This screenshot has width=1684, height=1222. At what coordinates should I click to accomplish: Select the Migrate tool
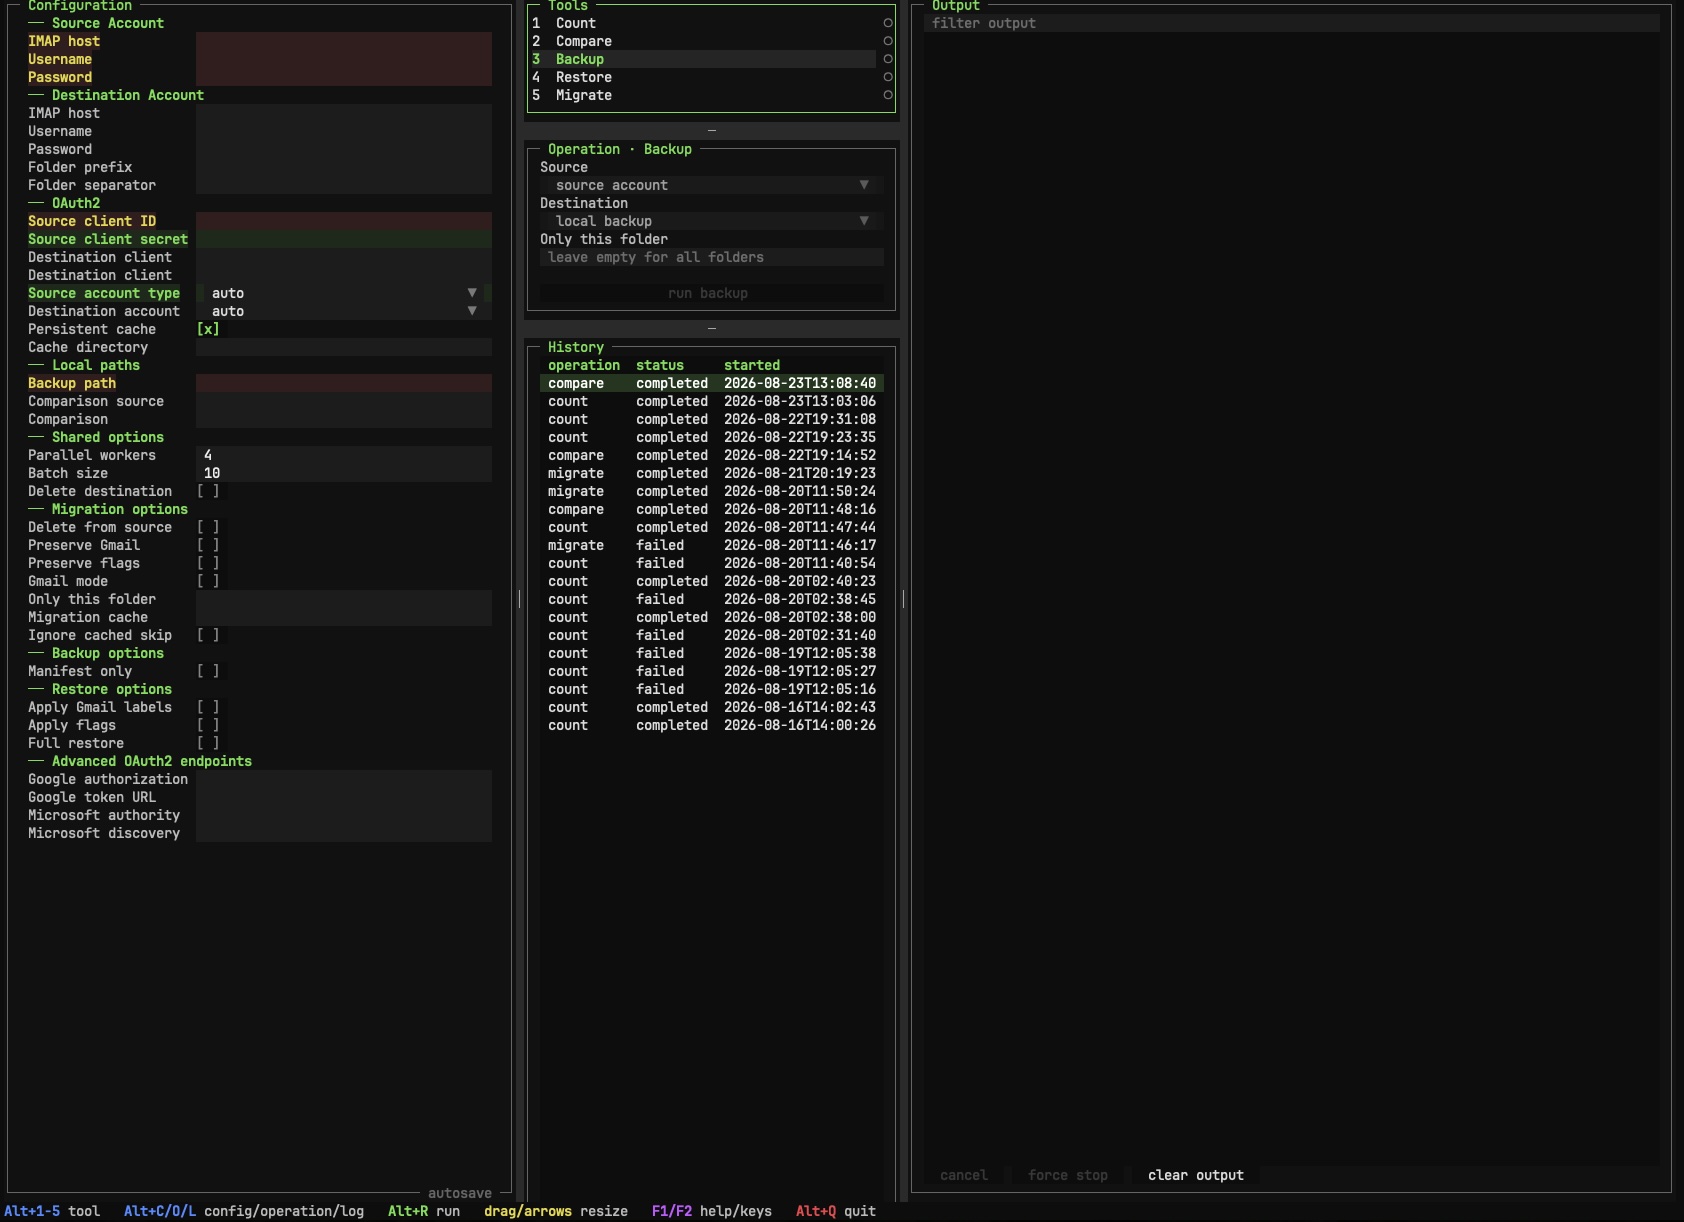click(x=704, y=95)
